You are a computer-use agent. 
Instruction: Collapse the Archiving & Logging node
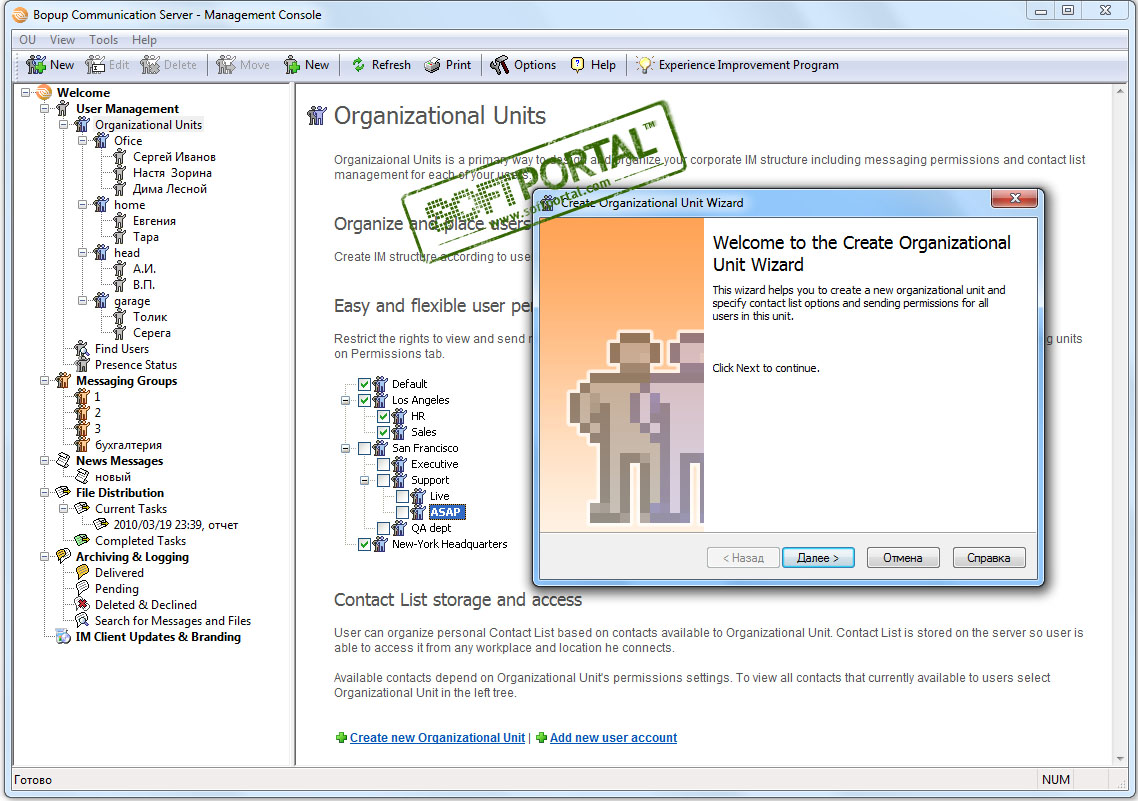pyautogui.click(x=44, y=556)
